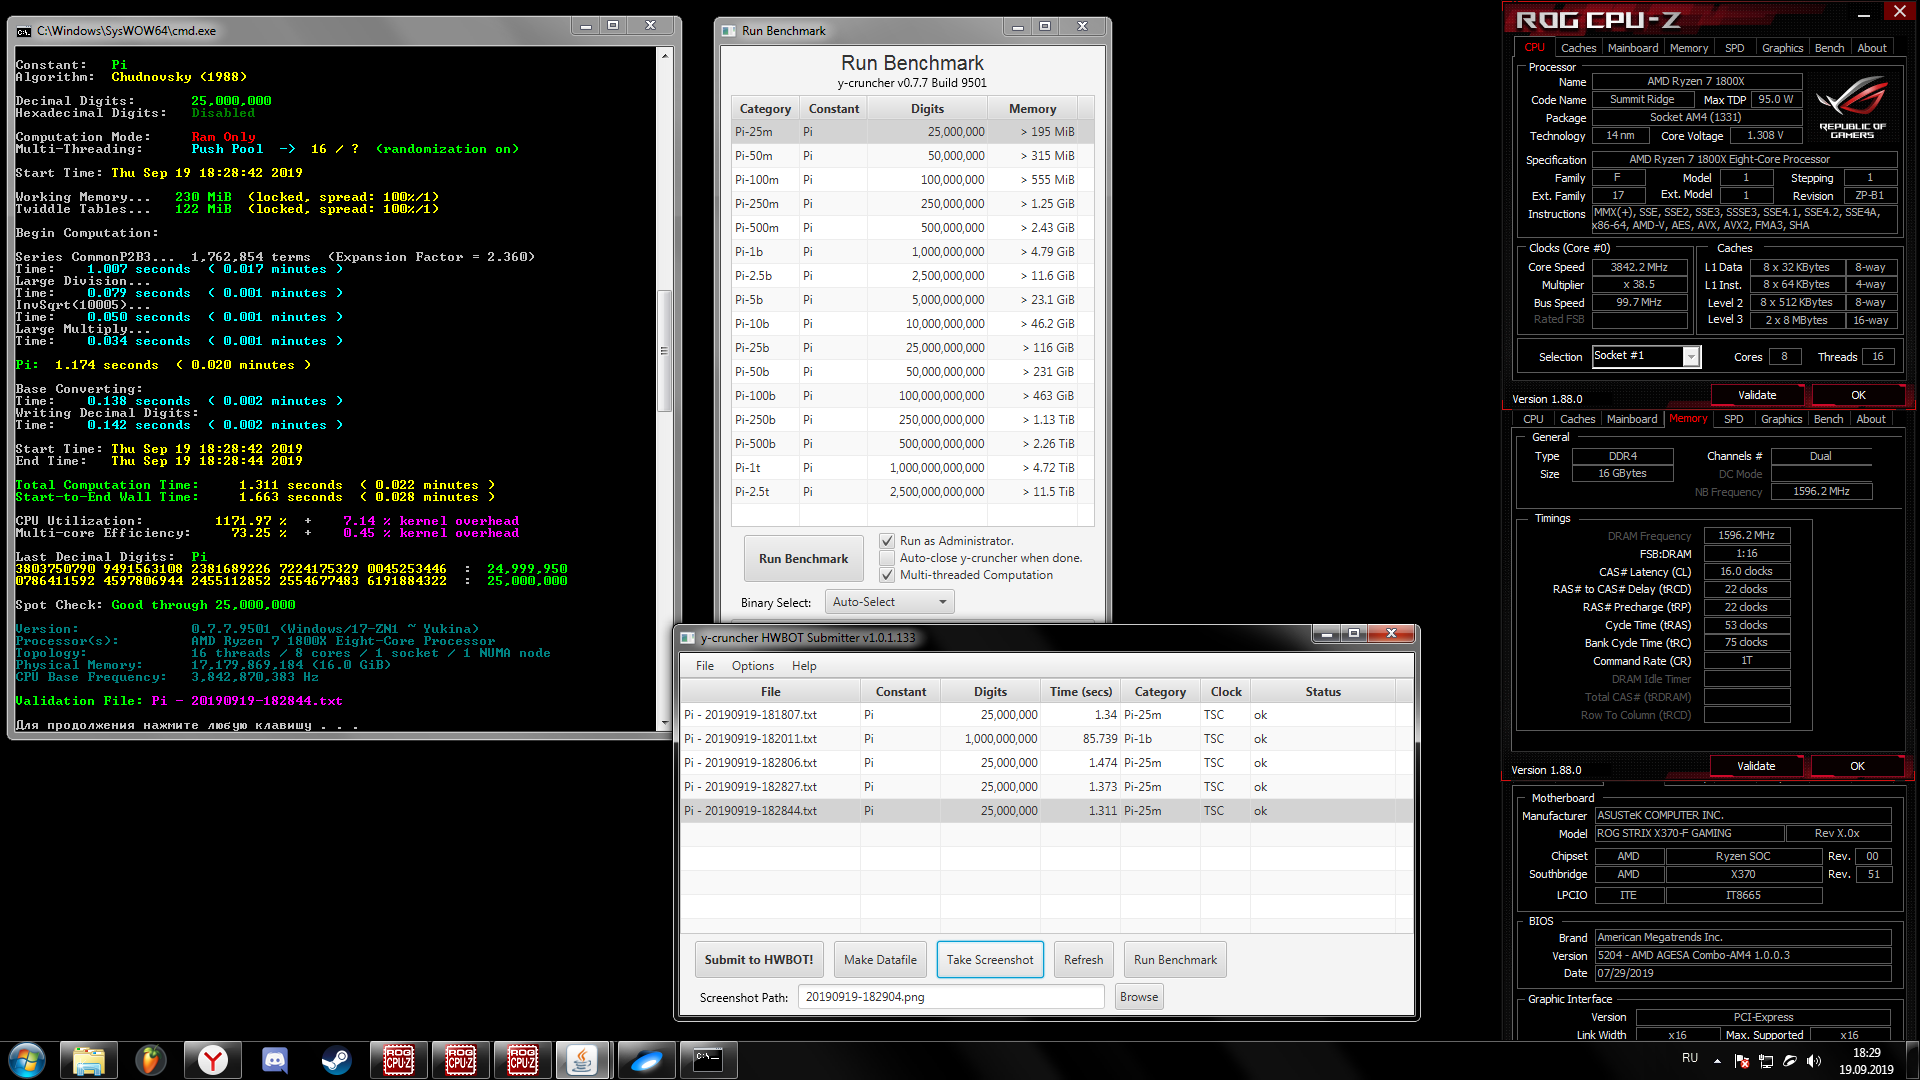Maximize the cmd.exe window
The width and height of the screenshot is (1920, 1080).
pyautogui.click(x=613, y=25)
